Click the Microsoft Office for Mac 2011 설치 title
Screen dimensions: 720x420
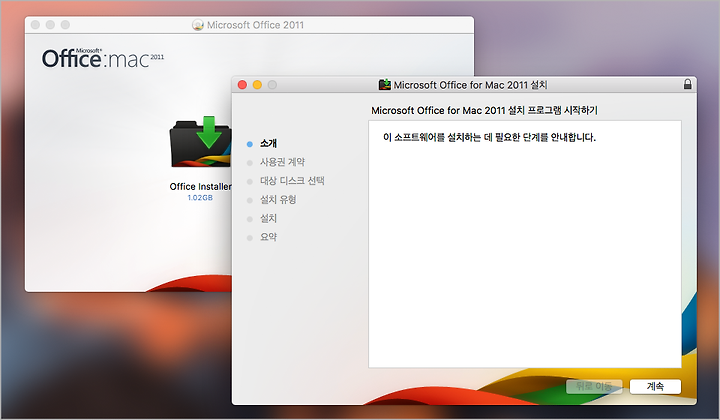(x=470, y=85)
